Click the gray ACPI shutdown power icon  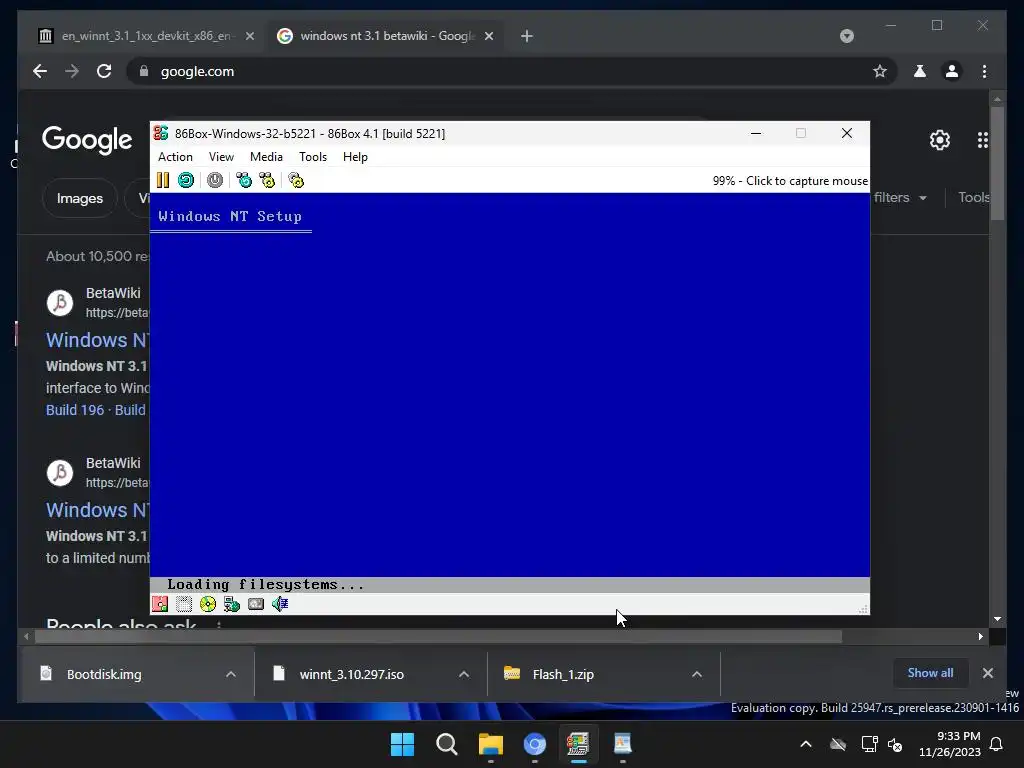215,180
